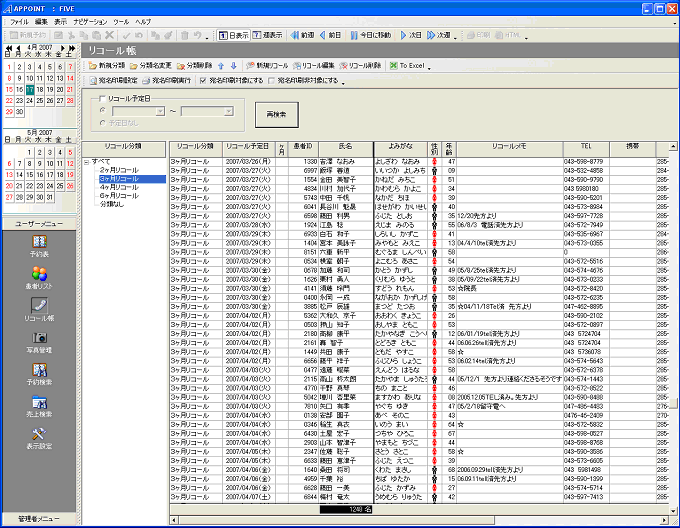Enable リコール予定日 filter checkbox

point(102,98)
